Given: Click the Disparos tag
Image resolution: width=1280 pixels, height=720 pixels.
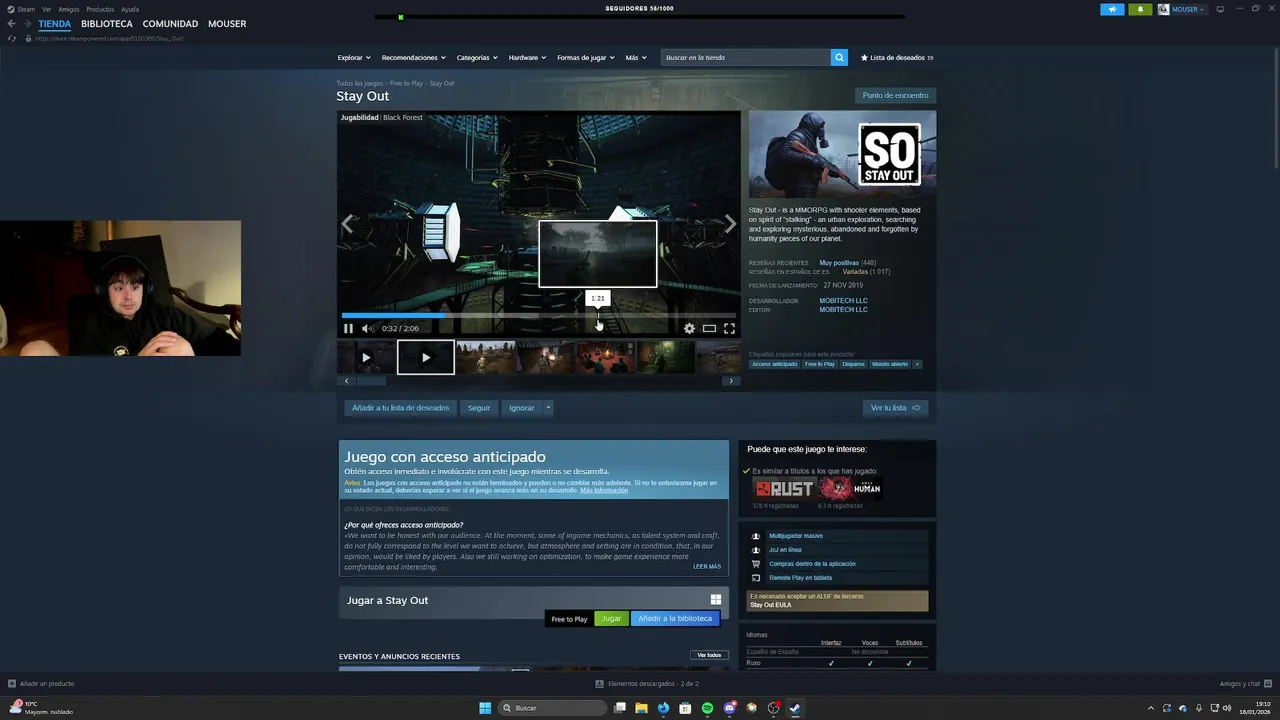Looking at the screenshot, I should coord(853,364).
